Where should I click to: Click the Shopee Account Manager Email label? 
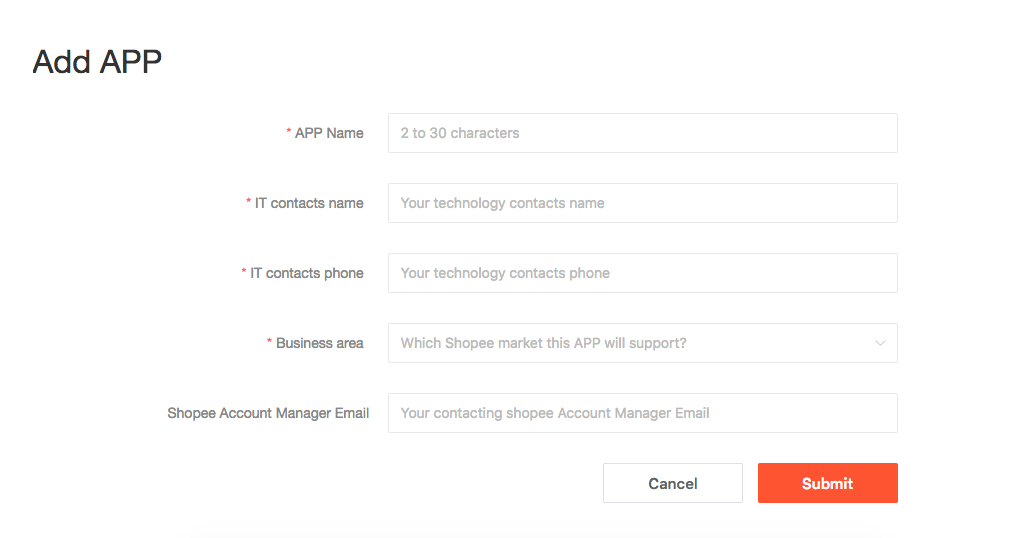[x=268, y=413]
